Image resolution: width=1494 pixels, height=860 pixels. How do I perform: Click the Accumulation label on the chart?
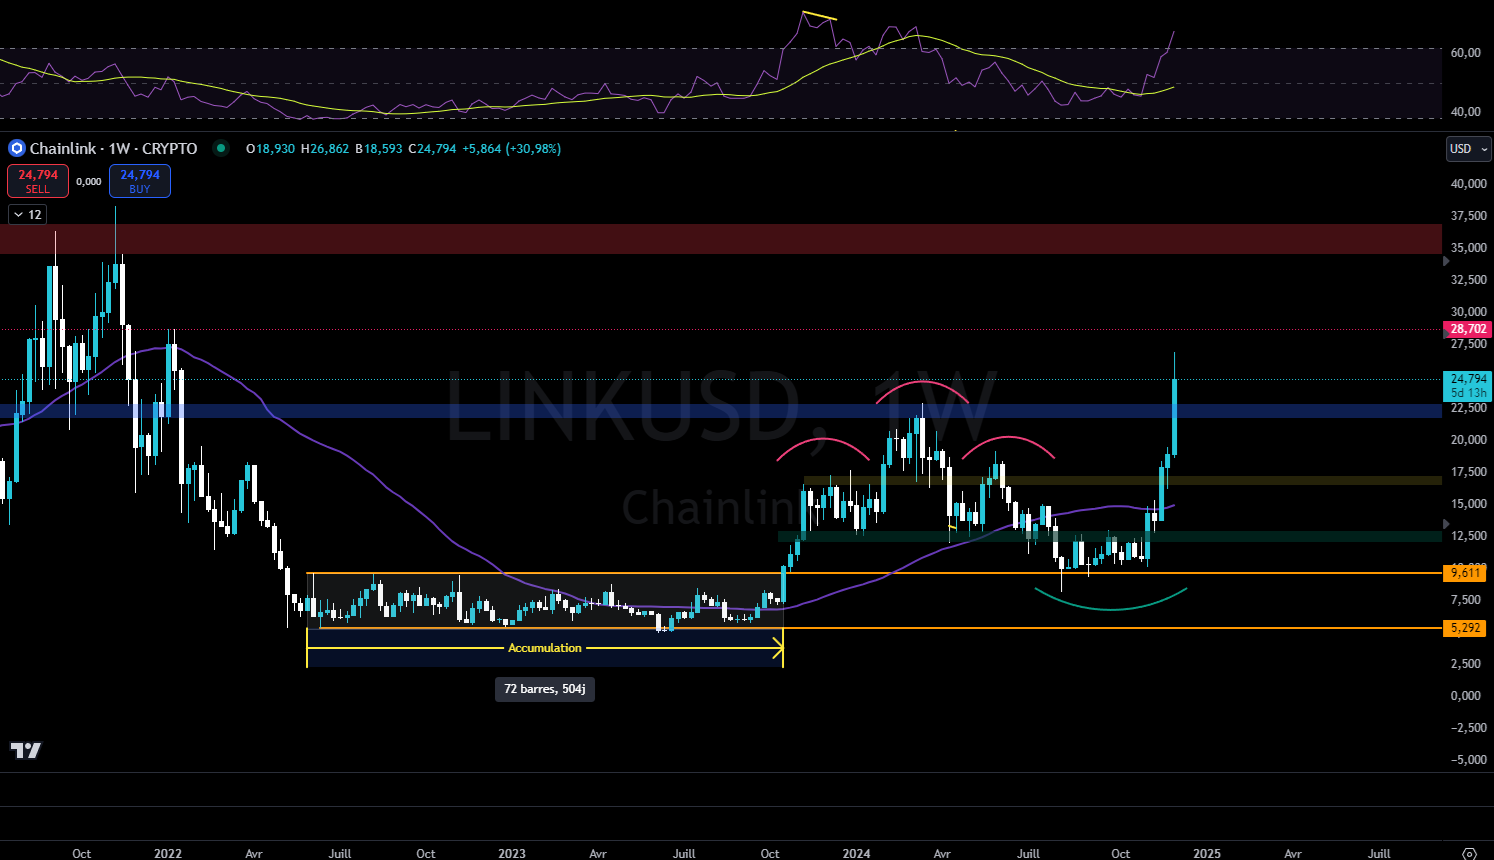tap(544, 647)
